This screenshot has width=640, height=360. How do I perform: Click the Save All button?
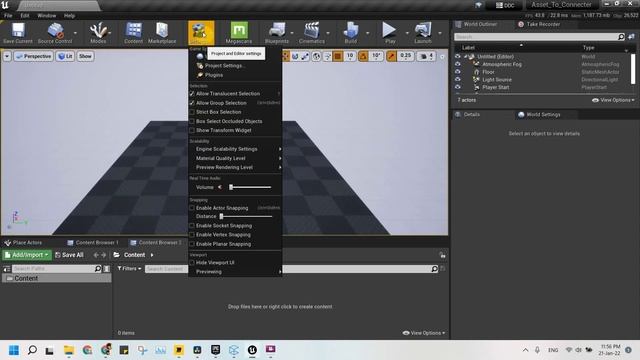coord(69,255)
